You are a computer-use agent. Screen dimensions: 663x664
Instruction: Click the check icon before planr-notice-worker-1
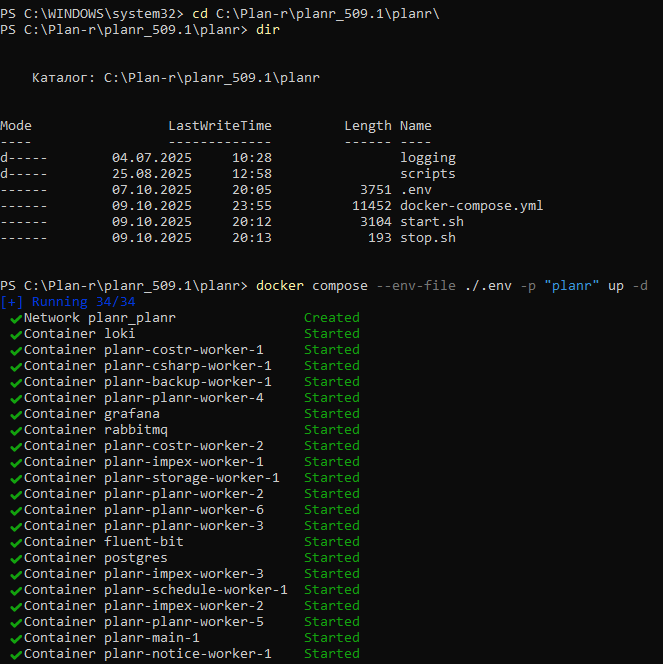pos(16,654)
